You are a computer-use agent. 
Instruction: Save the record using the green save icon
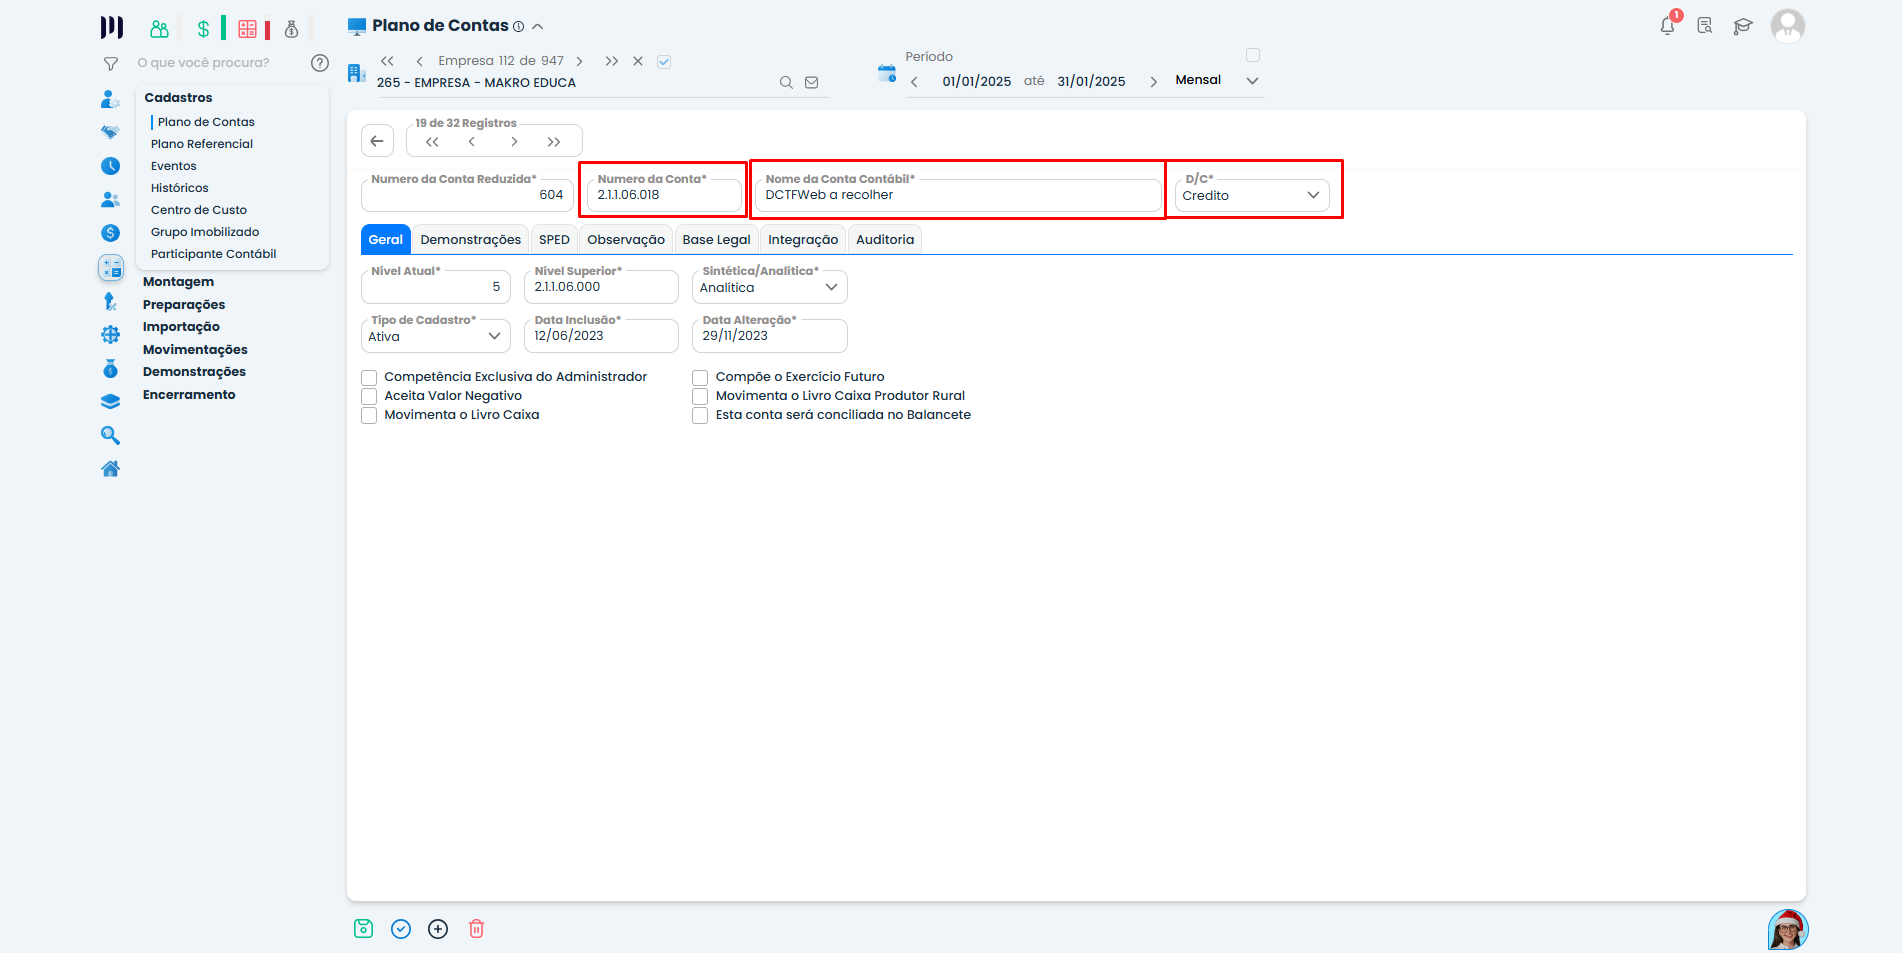pyautogui.click(x=363, y=928)
